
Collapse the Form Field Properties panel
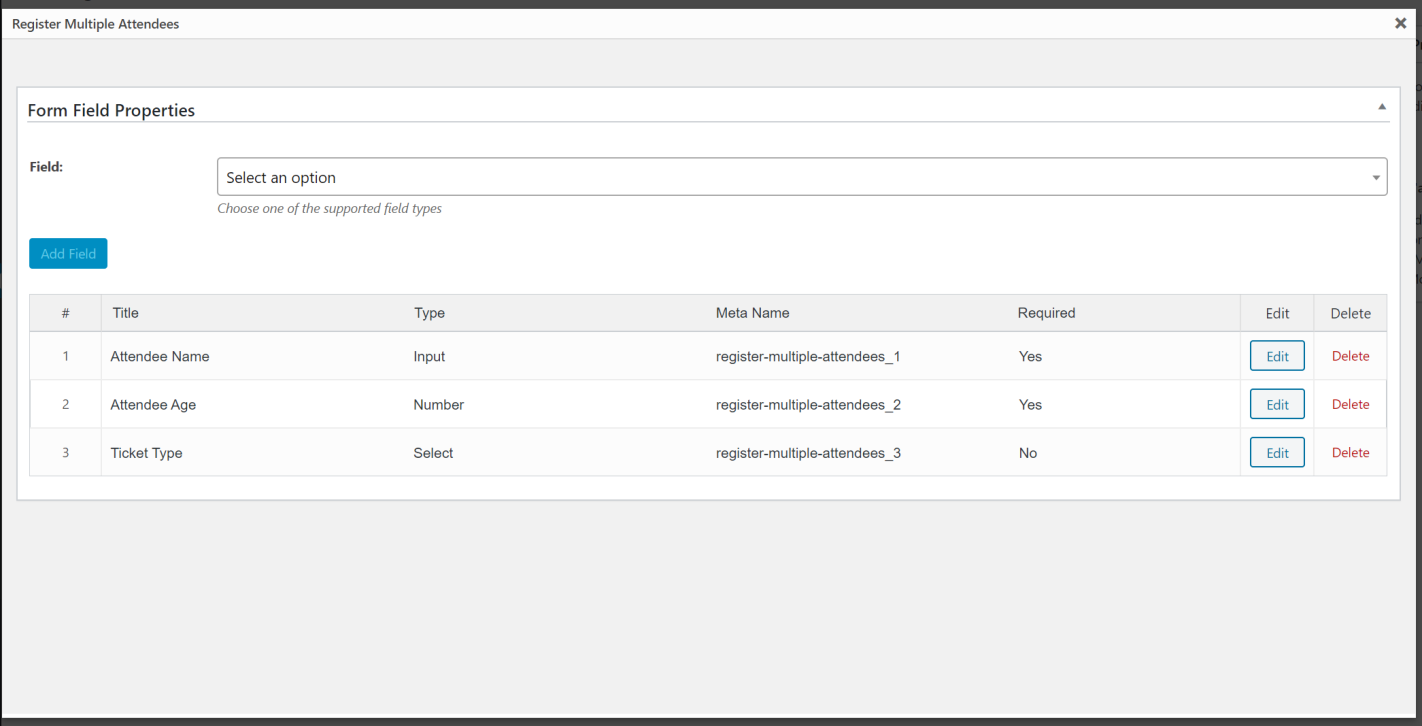click(1382, 107)
